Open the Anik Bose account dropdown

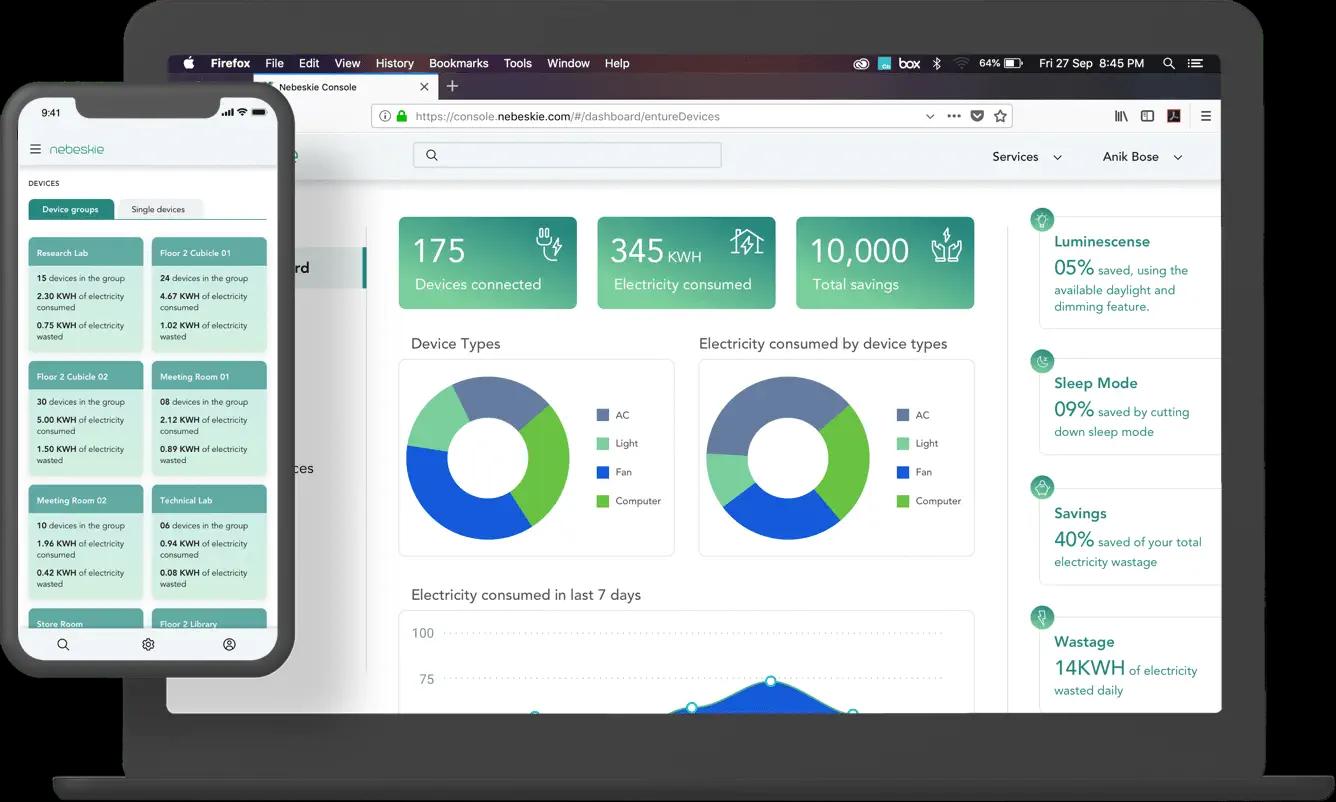click(1142, 157)
